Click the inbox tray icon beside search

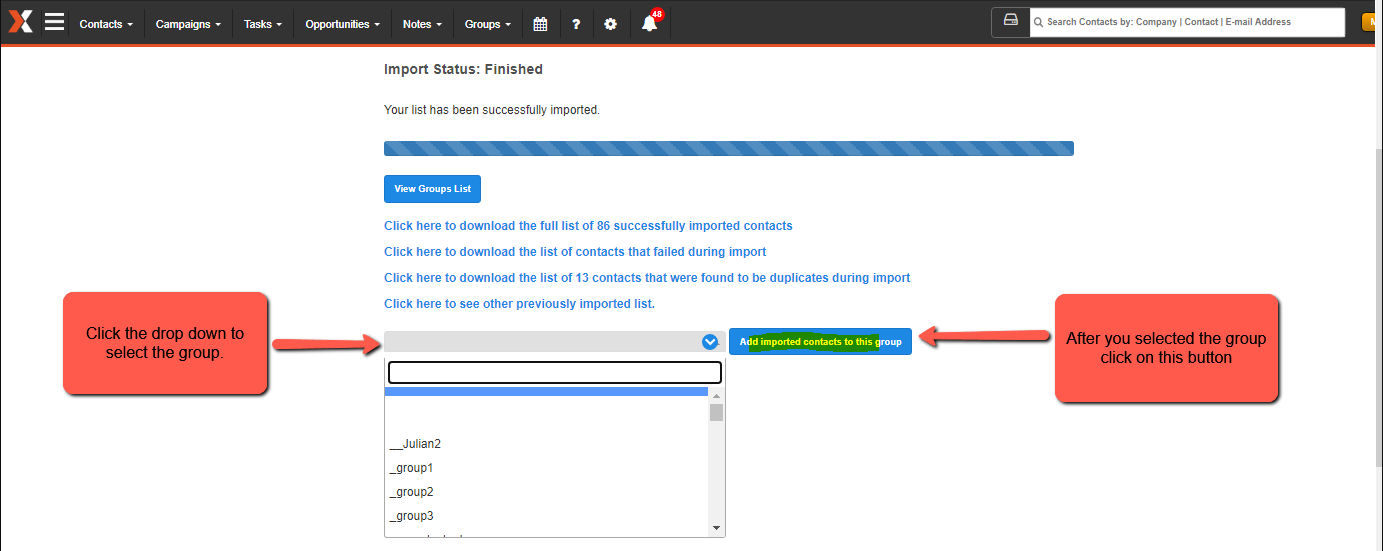[1011, 22]
